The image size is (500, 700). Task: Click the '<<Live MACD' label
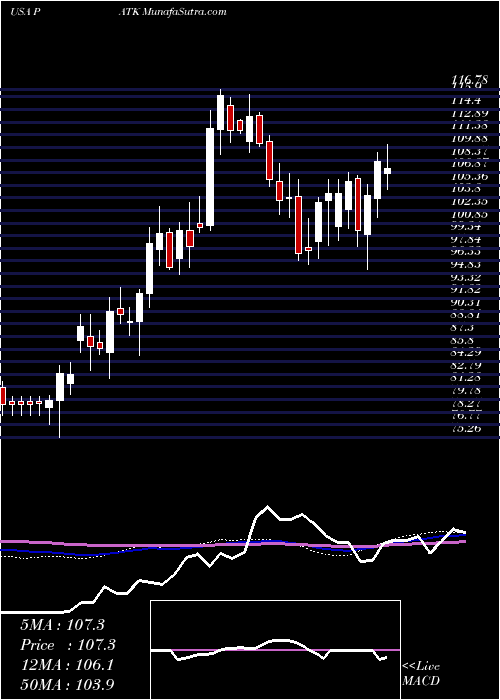(421, 674)
